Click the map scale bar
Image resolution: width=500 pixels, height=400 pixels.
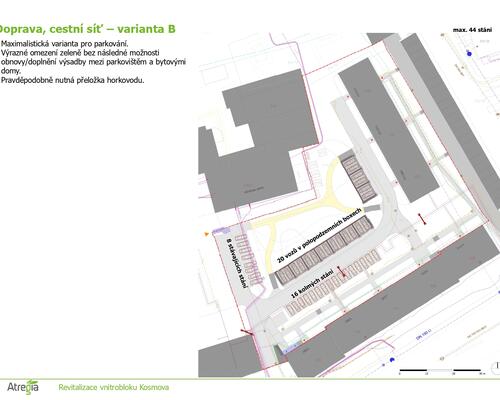[441, 371]
